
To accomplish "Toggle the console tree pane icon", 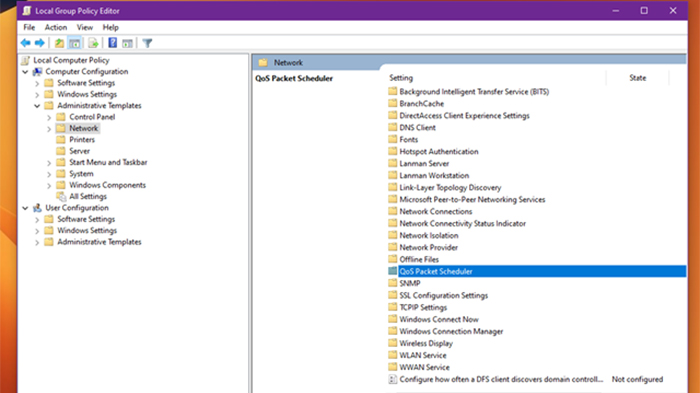I will [x=75, y=43].
